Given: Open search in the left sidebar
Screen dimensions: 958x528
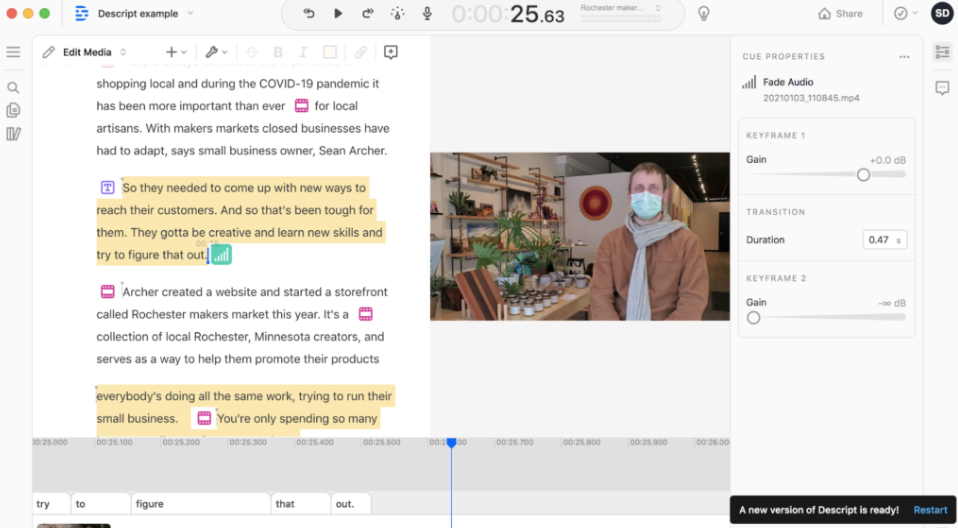Looking at the screenshot, I should 13,87.
